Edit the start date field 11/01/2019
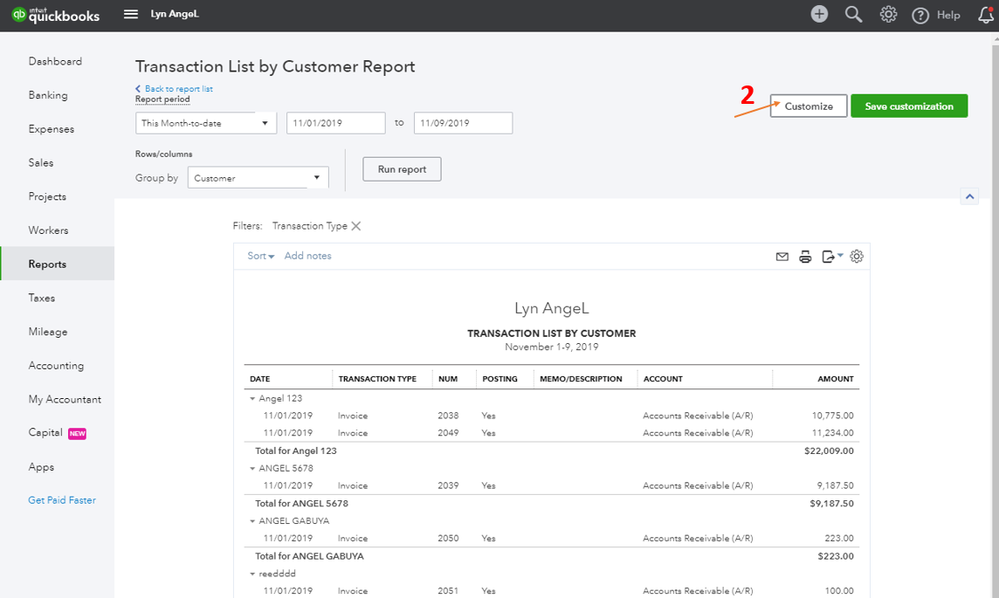Screen dimensions: 999x598 336,123
